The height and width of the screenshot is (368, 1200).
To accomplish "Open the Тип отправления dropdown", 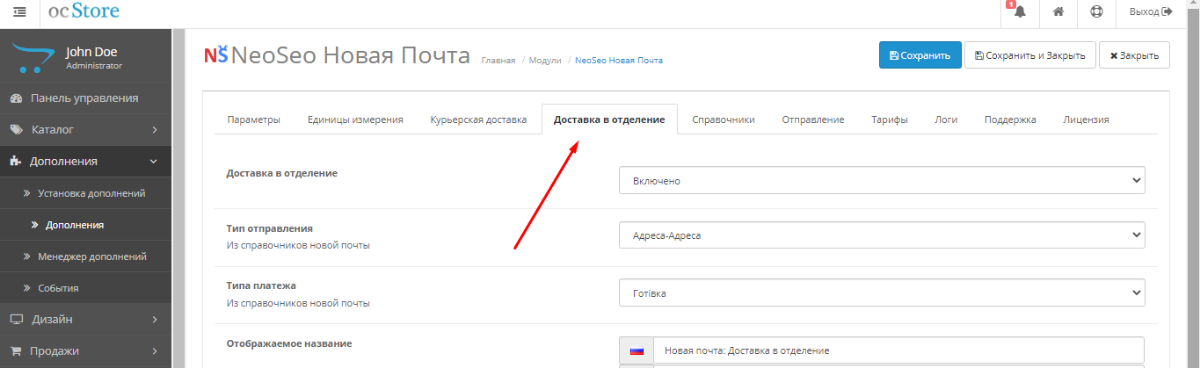I will point(882,236).
